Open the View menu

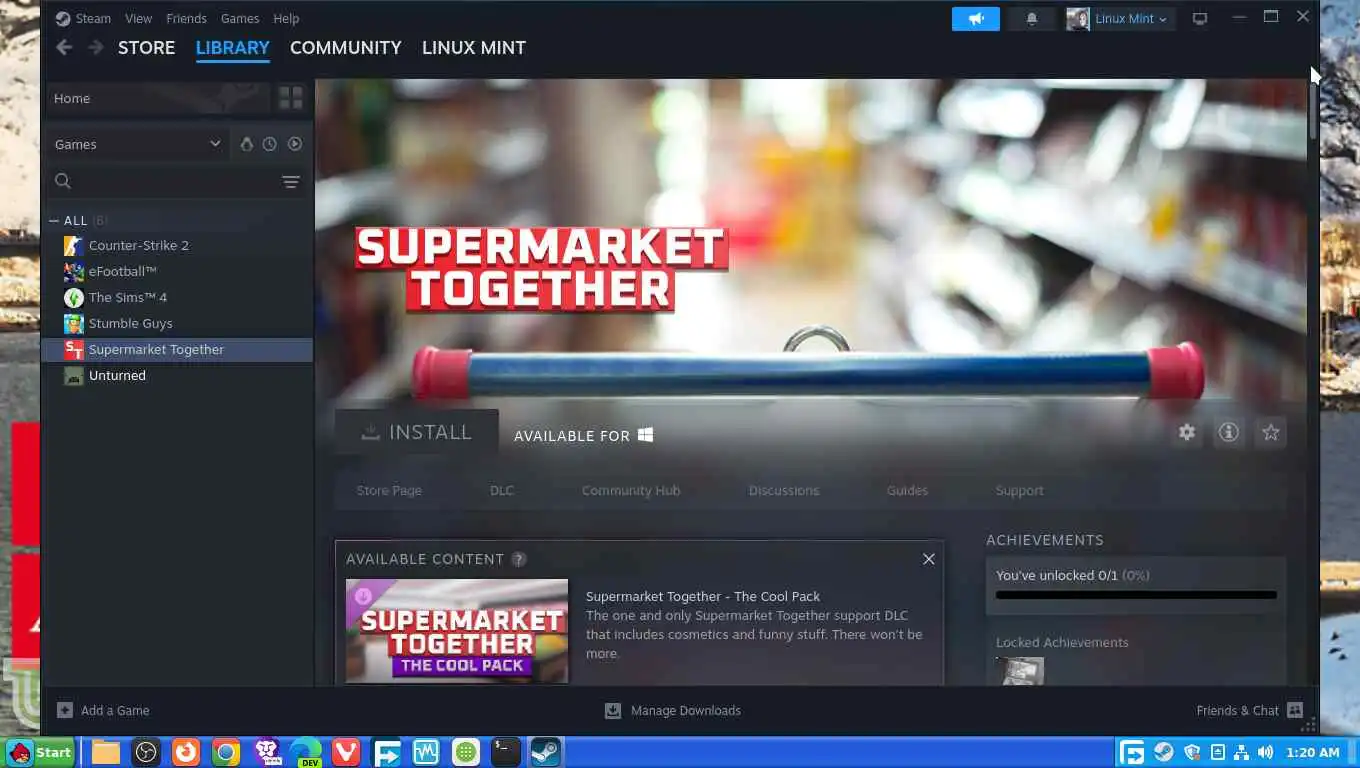coord(139,18)
